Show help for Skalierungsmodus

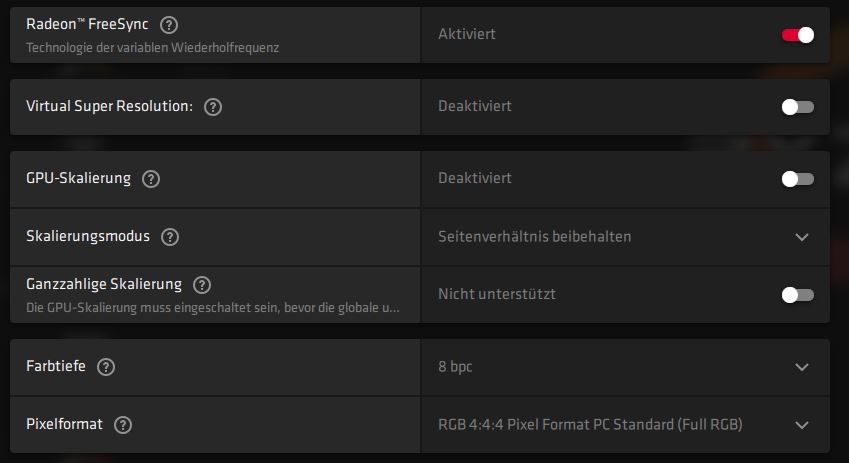tap(170, 237)
